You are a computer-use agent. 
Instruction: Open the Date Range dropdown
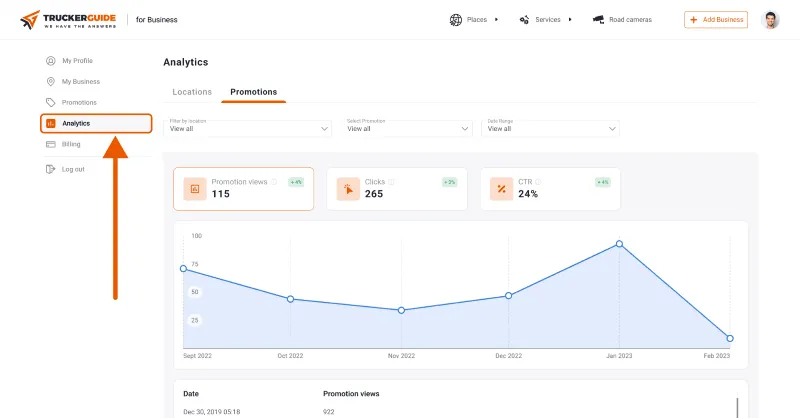550,128
